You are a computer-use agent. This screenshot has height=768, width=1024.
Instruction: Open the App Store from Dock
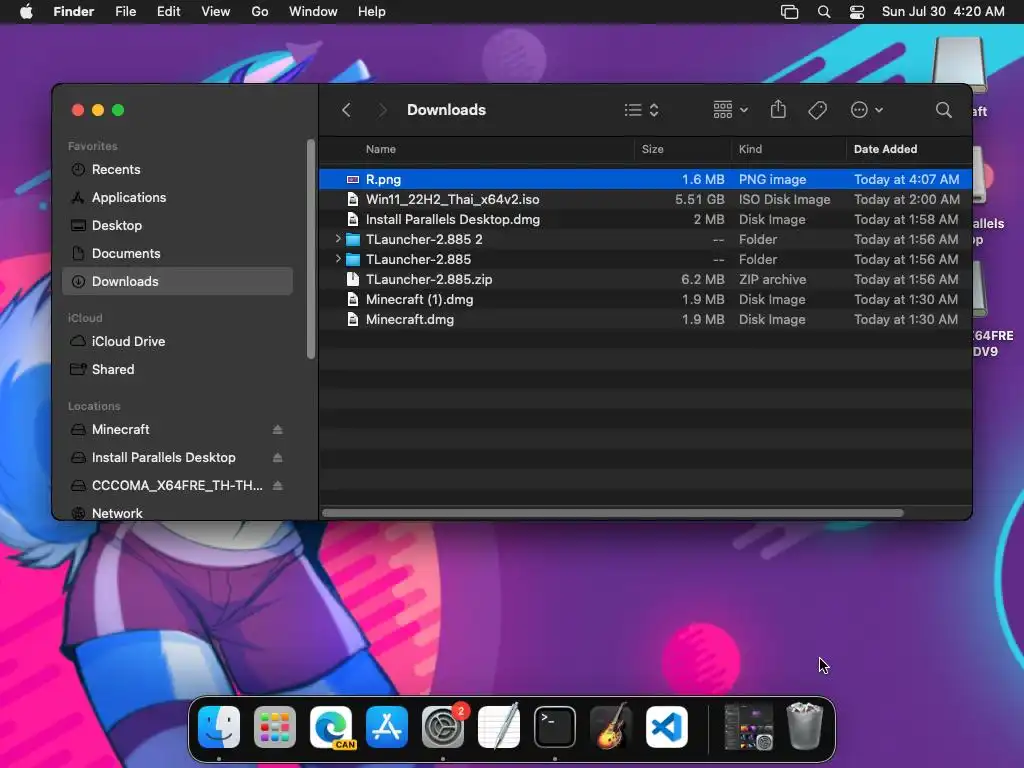tap(387, 727)
